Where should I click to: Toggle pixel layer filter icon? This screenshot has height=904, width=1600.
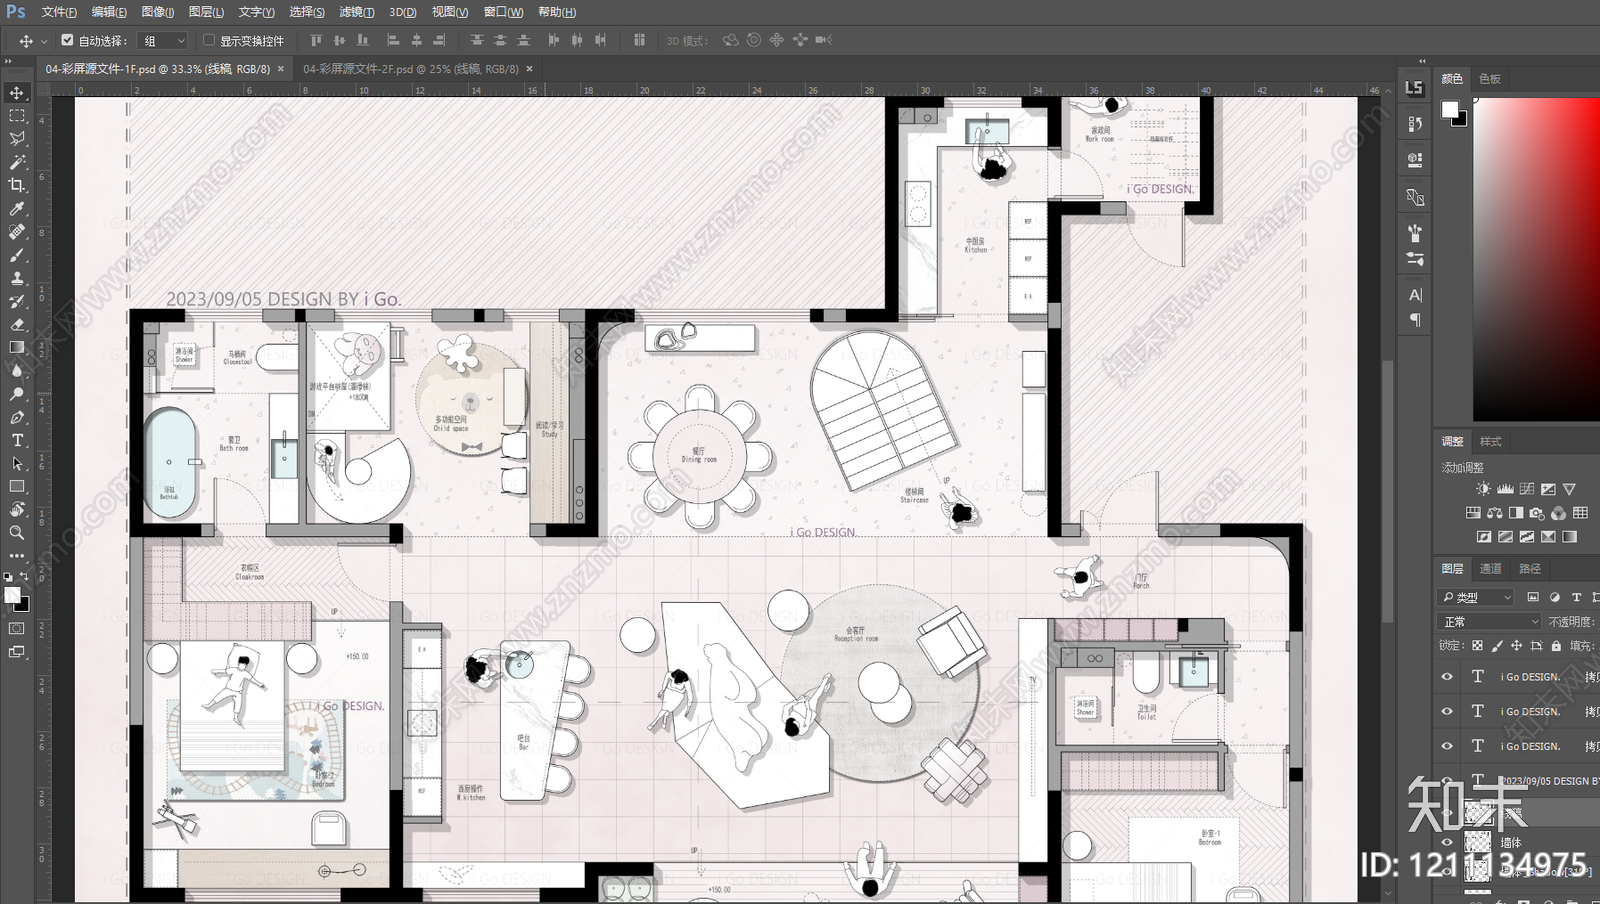[1533, 597]
